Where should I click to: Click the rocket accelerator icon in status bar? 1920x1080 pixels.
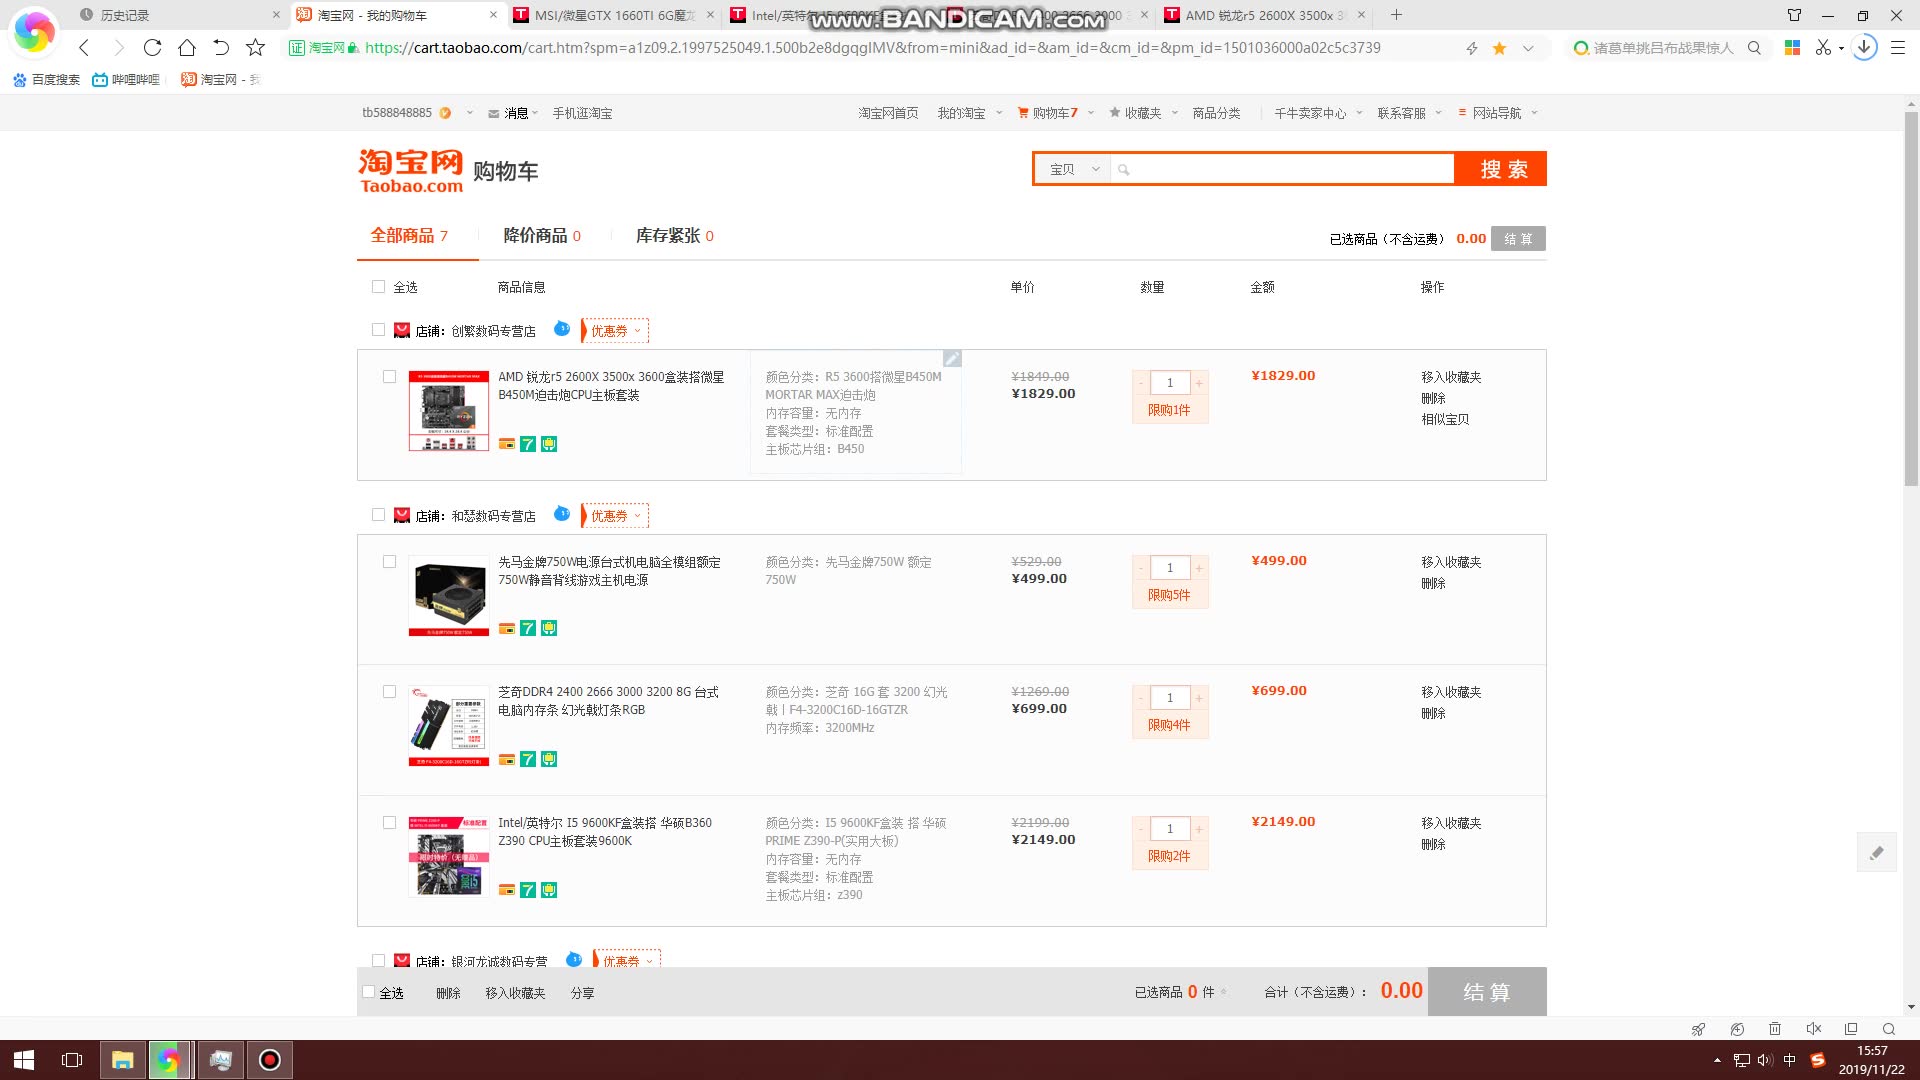click(x=1698, y=1028)
